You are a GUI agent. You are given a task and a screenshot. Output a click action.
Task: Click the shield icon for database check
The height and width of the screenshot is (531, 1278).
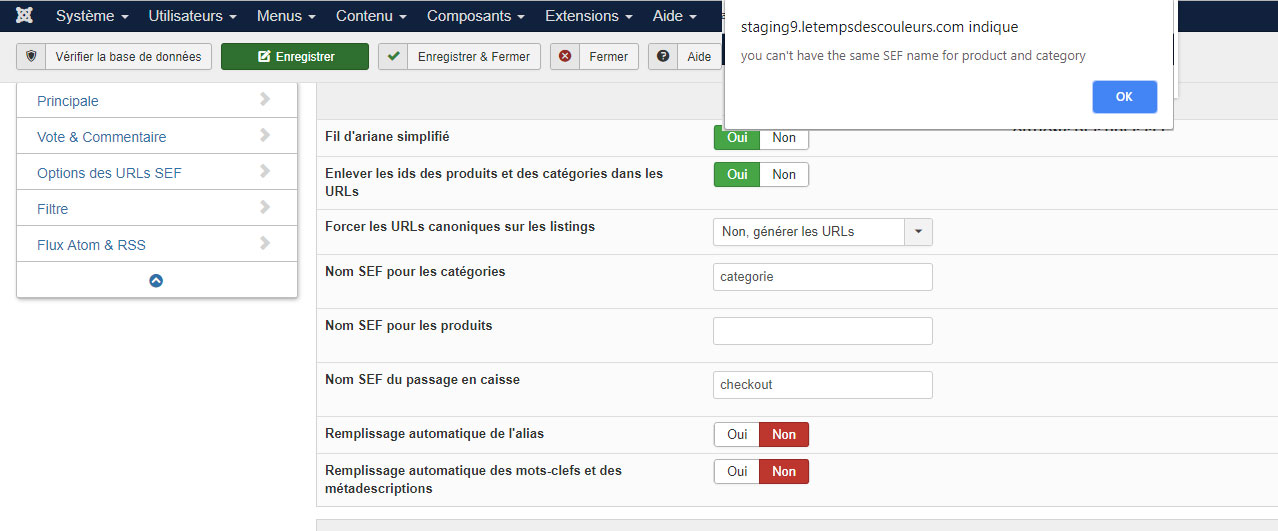32,57
